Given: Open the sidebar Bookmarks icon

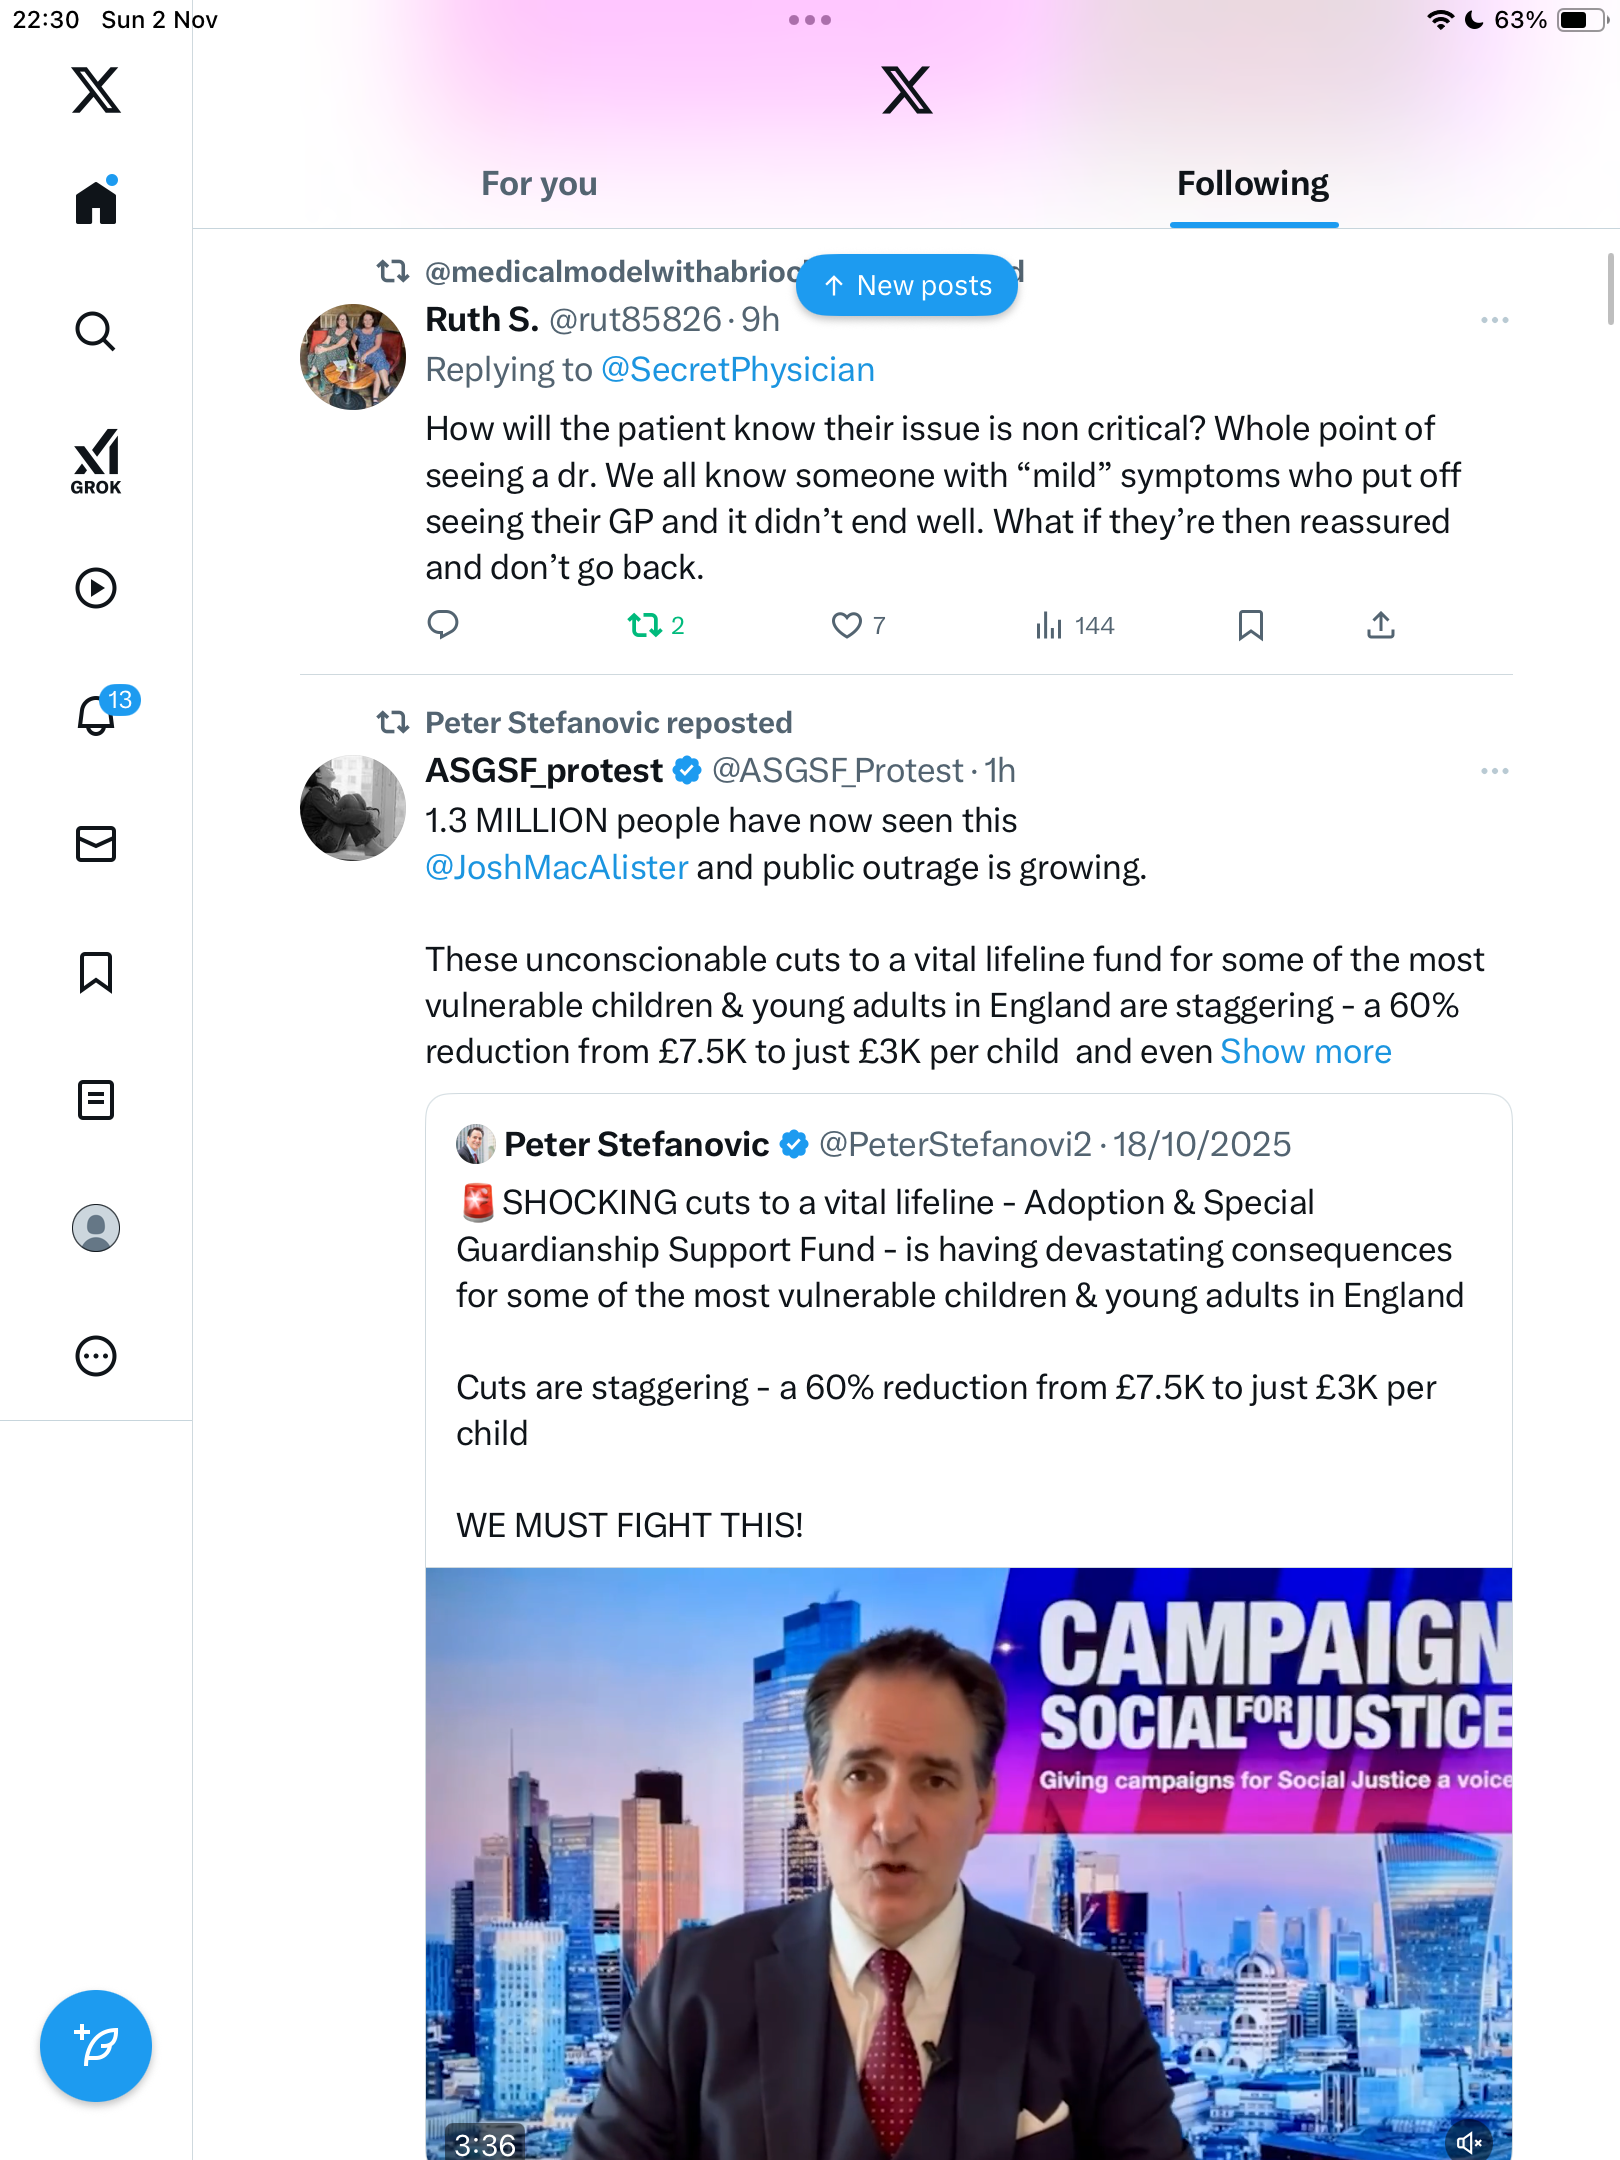Looking at the screenshot, I should tap(96, 972).
